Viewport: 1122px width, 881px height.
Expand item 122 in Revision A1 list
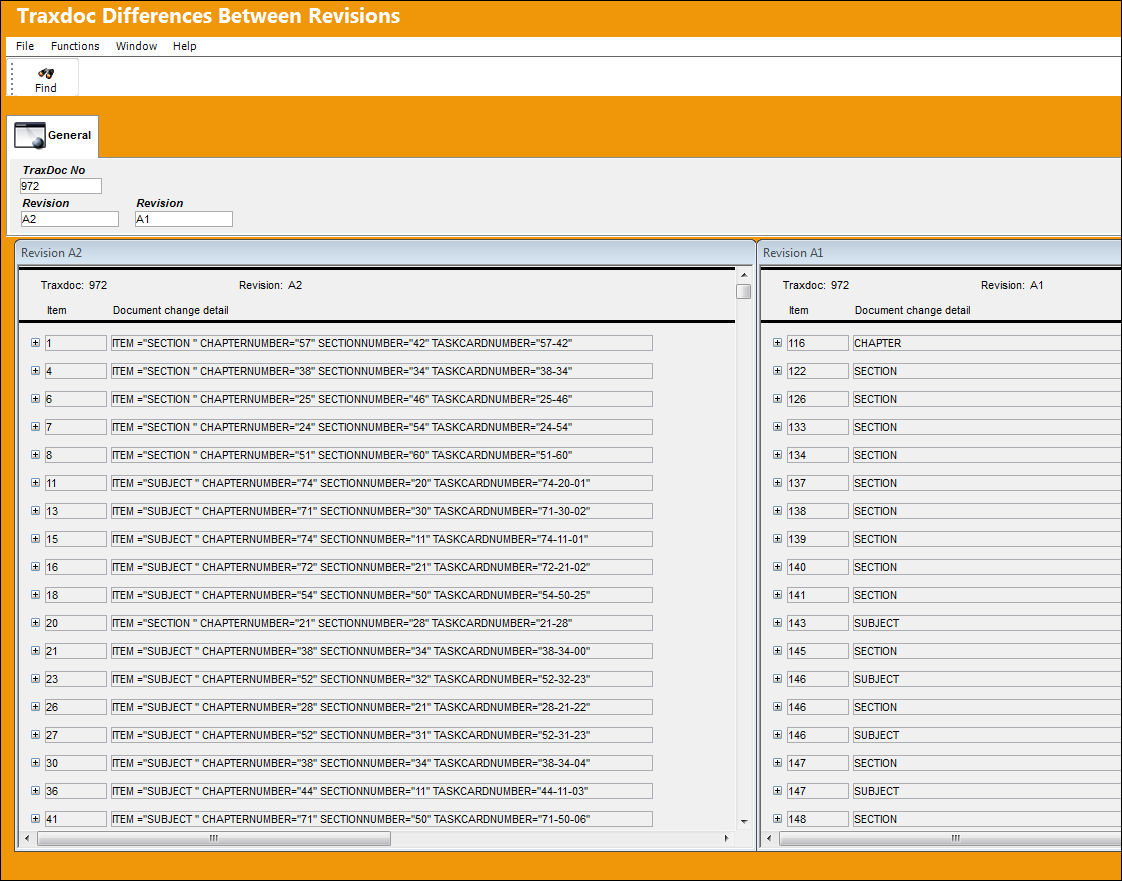(x=777, y=371)
